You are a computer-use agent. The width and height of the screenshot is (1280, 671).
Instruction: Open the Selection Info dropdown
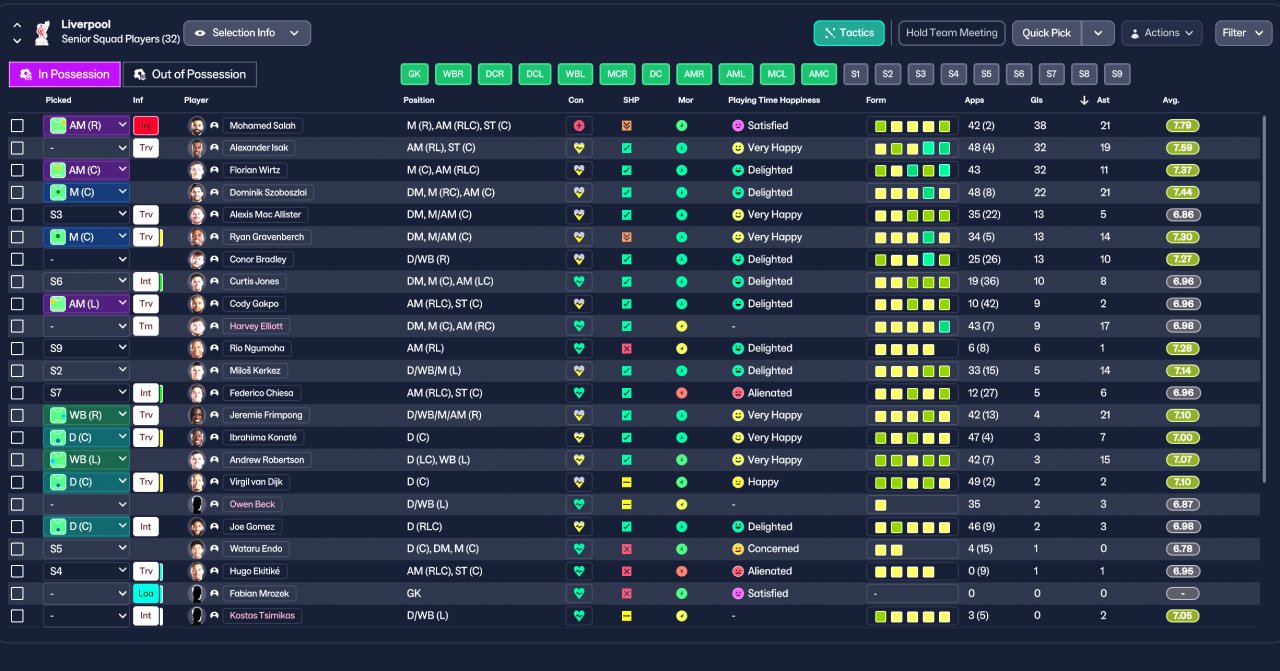pos(247,33)
